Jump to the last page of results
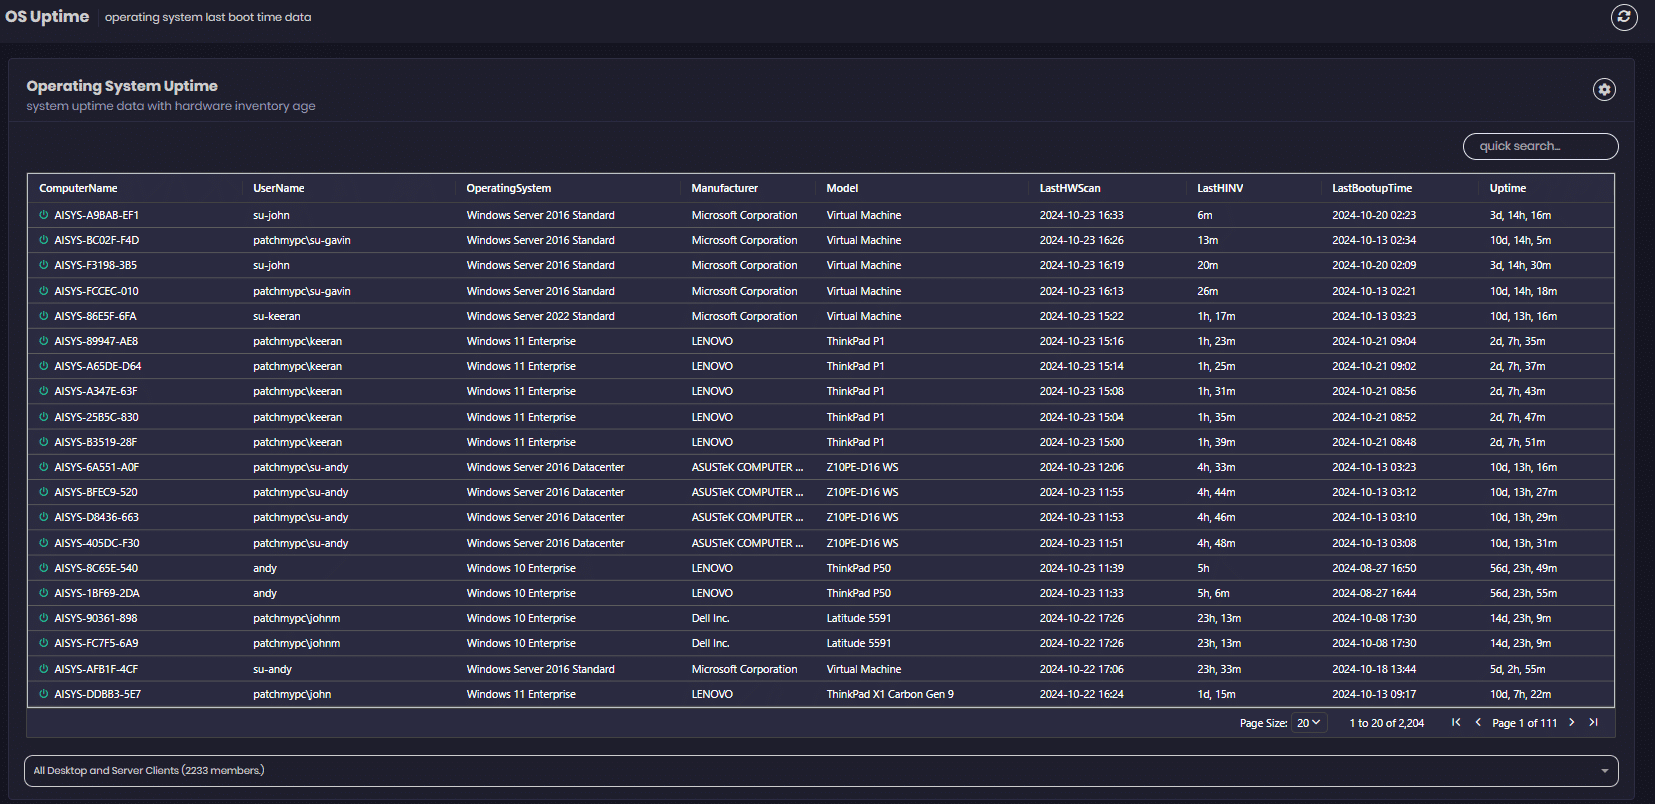This screenshot has width=1655, height=804. tap(1594, 723)
